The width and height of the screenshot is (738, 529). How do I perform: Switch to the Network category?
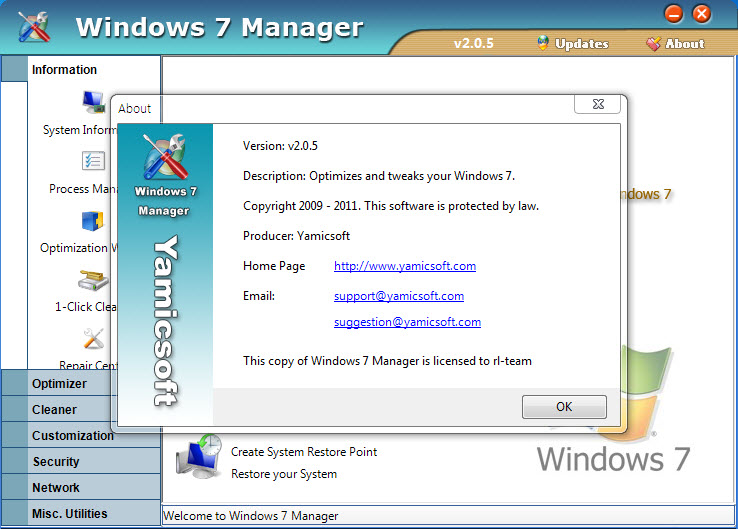click(81, 487)
